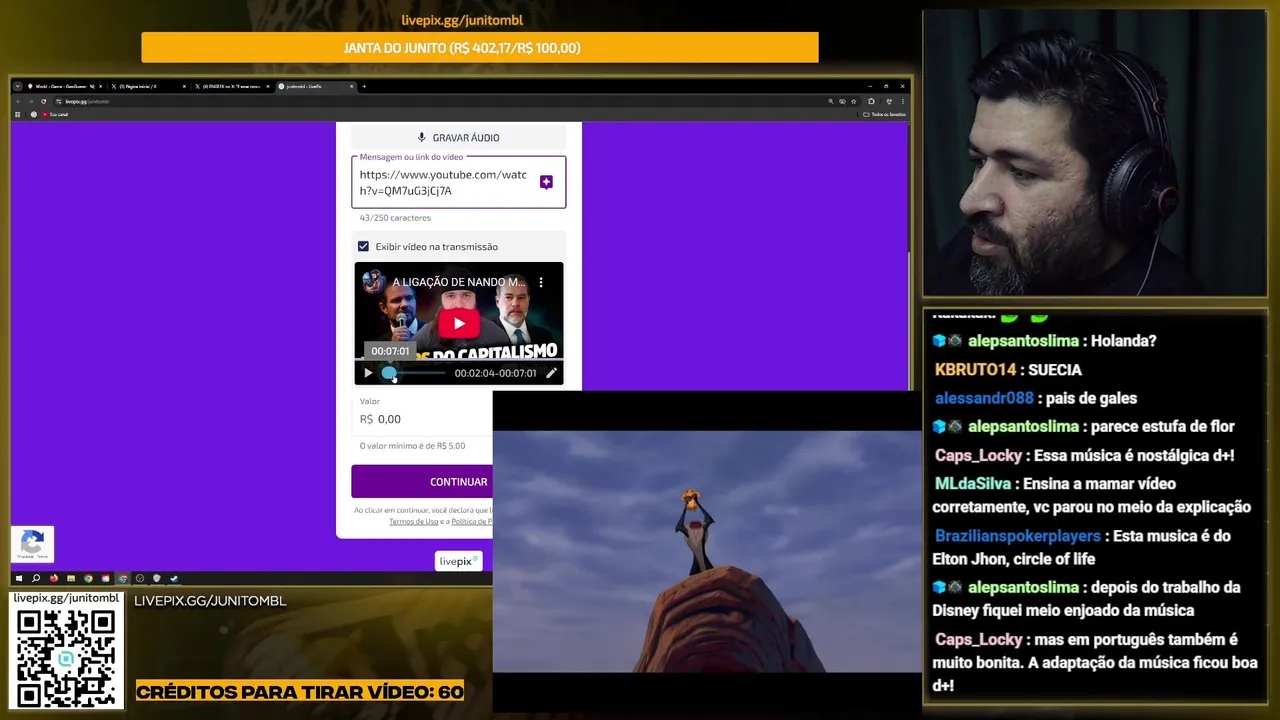Click the Seu canal bookmark
The image size is (1280, 720).
pyautogui.click(x=56, y=114)
